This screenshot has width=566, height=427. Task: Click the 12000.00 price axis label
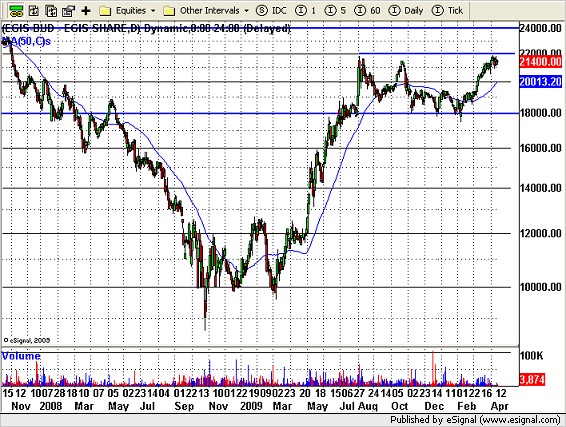pyautogui.click(x=540, y=234)
